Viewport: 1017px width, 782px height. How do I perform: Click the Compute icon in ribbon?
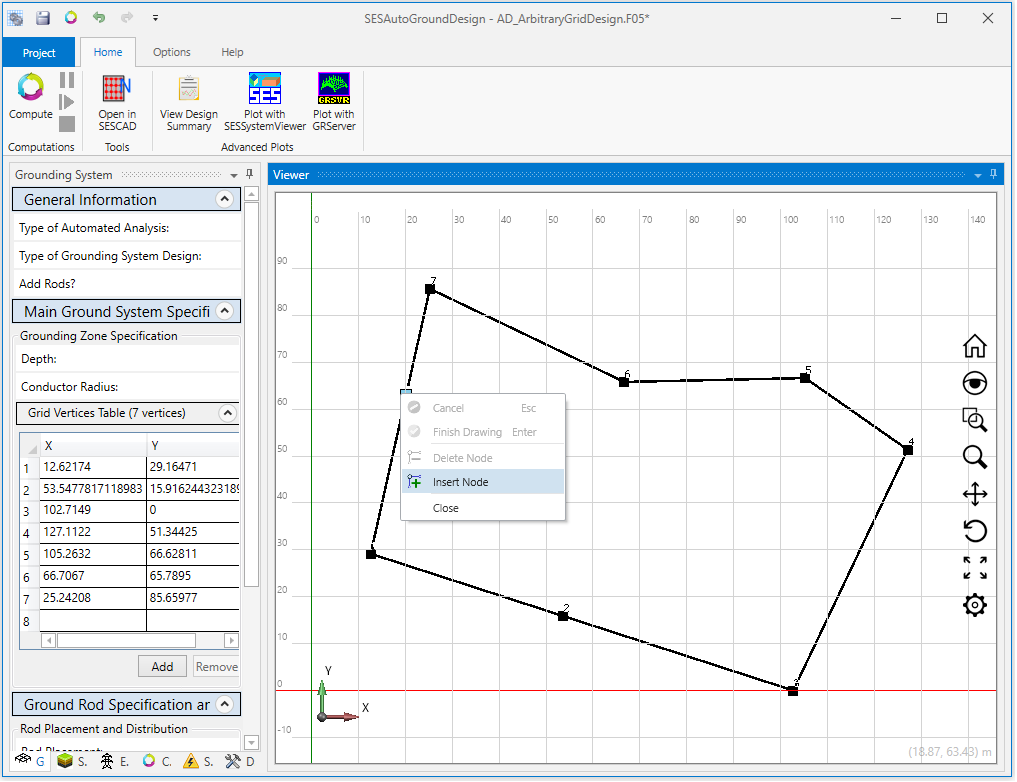click(x=30, y=96)
